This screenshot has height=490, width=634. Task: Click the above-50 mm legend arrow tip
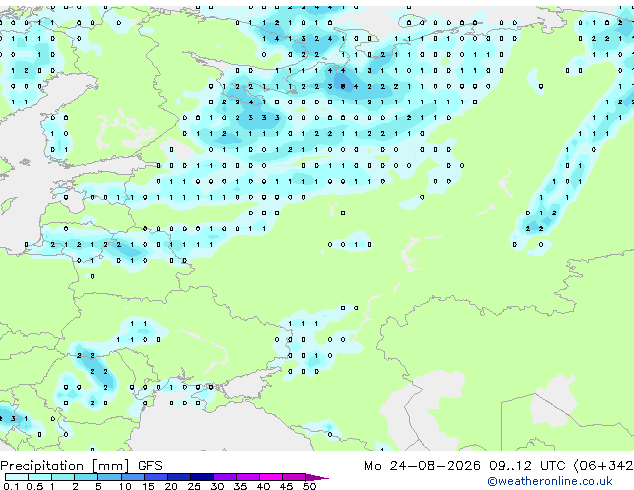317,477
